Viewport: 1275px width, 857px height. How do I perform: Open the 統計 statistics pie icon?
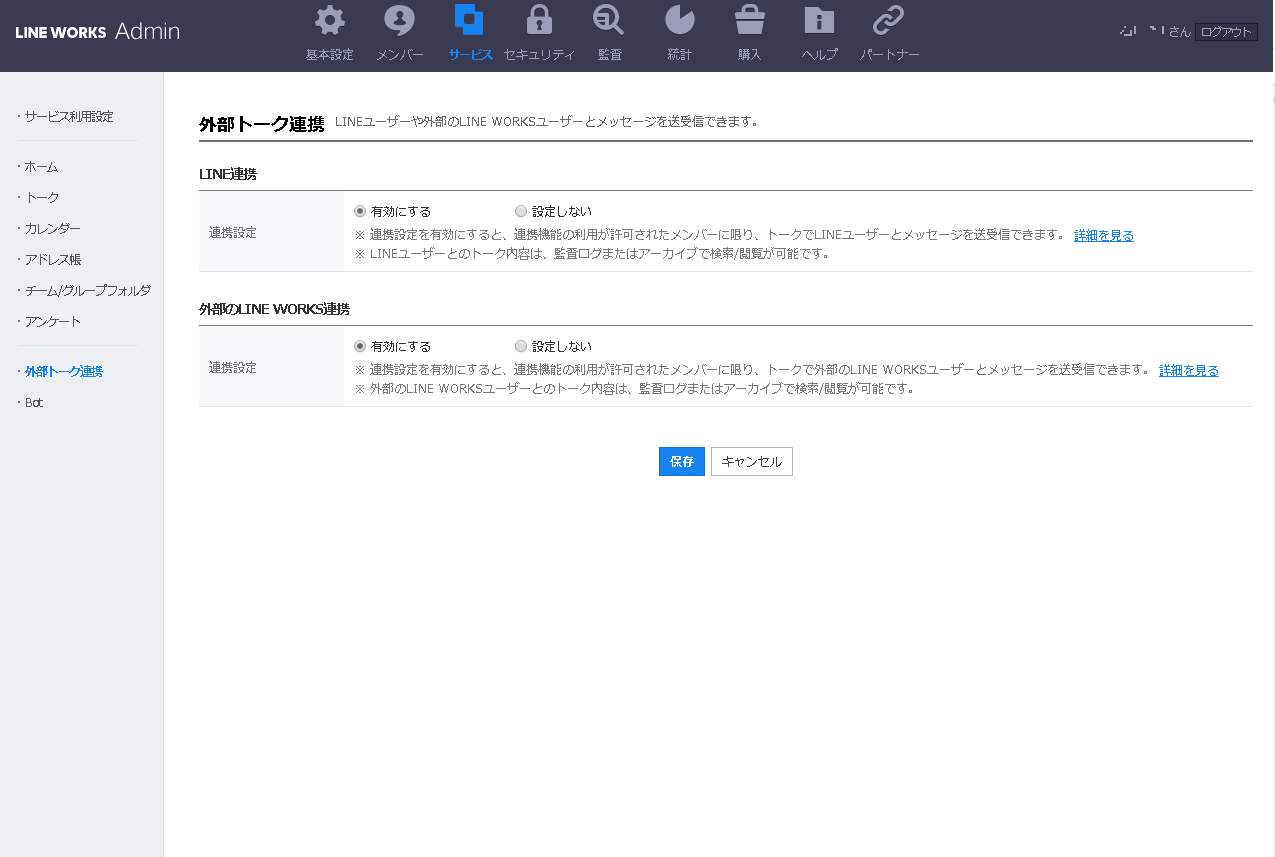point(679,21)
